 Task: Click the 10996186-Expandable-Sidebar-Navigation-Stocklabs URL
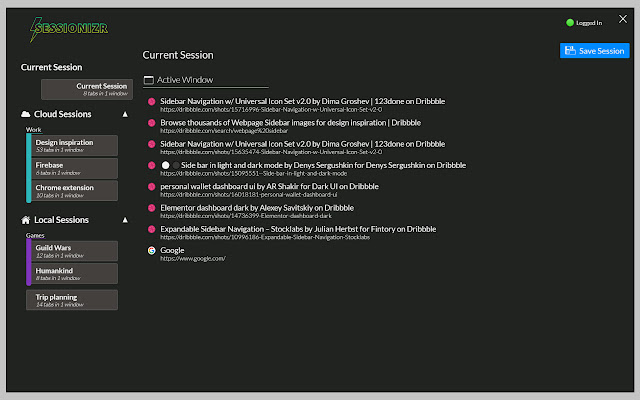[x=265, y=237]
